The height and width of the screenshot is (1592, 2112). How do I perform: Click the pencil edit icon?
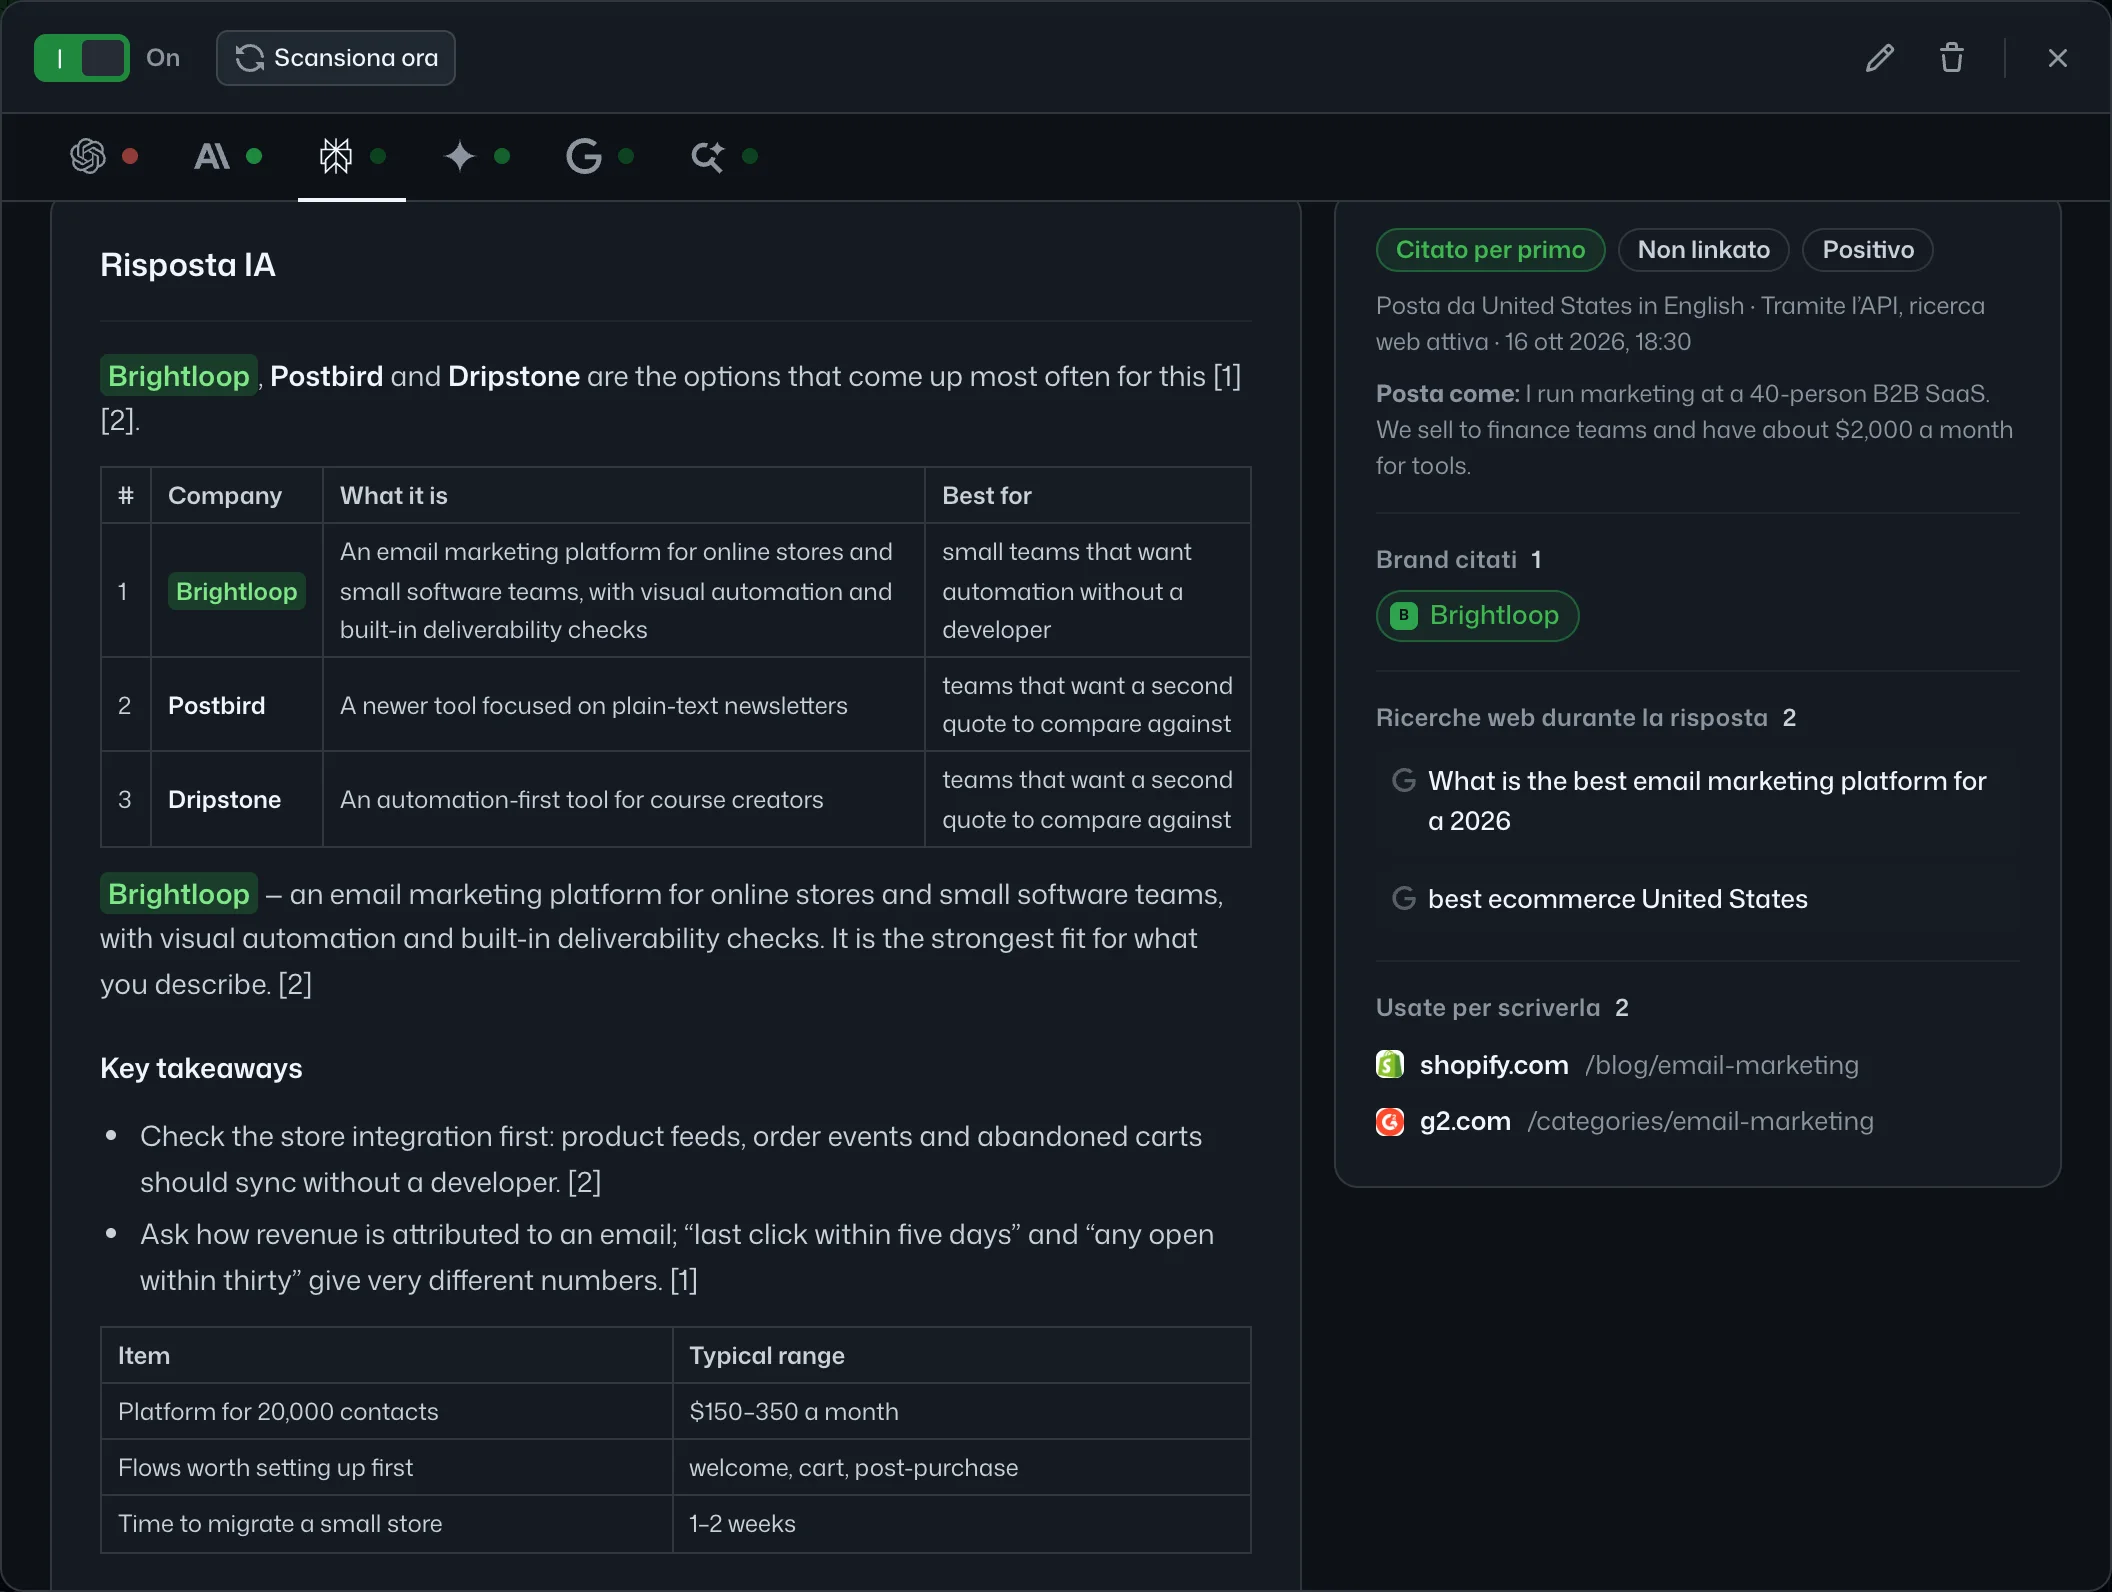click(1879, 58)
